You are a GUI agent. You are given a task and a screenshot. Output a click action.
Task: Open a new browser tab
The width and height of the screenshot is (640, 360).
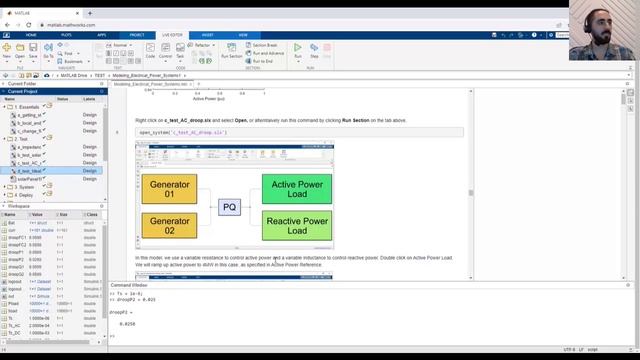point(90,13)
